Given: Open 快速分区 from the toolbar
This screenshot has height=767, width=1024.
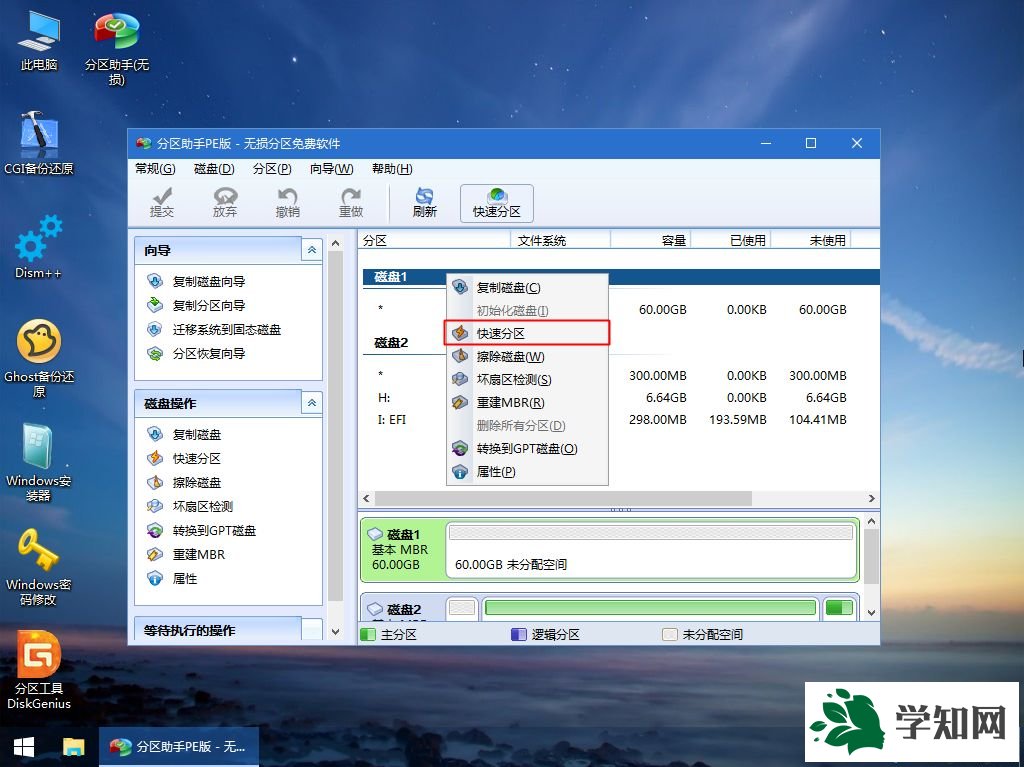Looking at the screenshot, I should click(496, 202).
